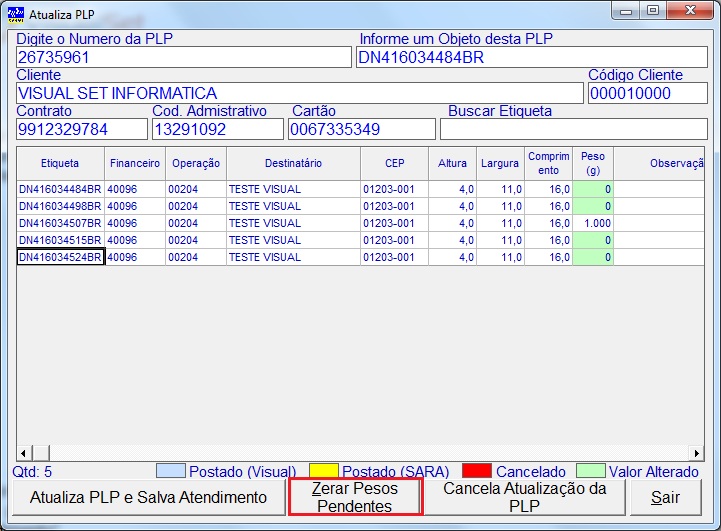The image size is (721, 531).
Task: Click the Qtd: 5 count label
Action: (x=32, y=472)
